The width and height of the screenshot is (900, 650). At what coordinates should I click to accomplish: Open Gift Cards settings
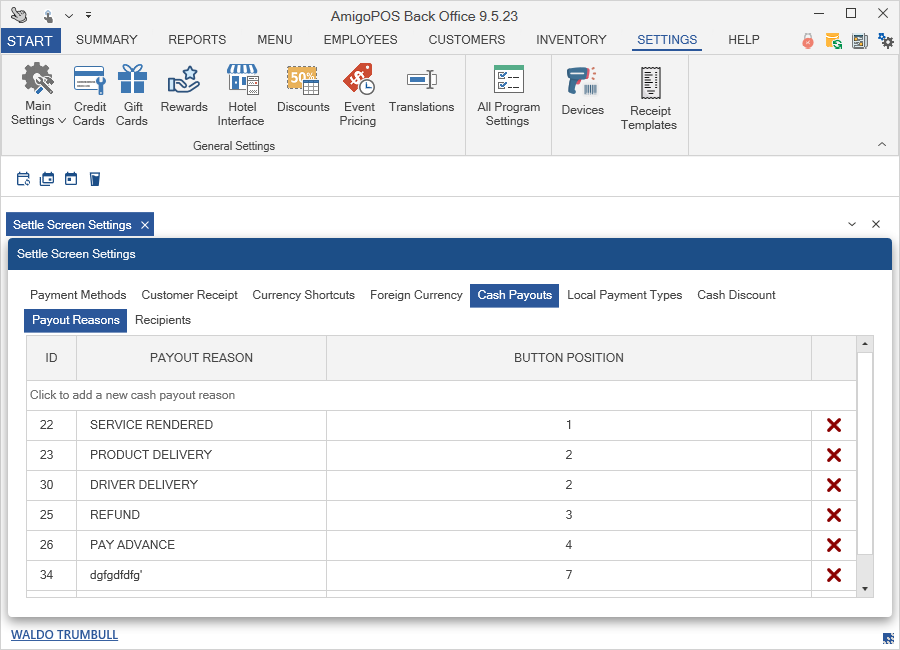[132, 95]
